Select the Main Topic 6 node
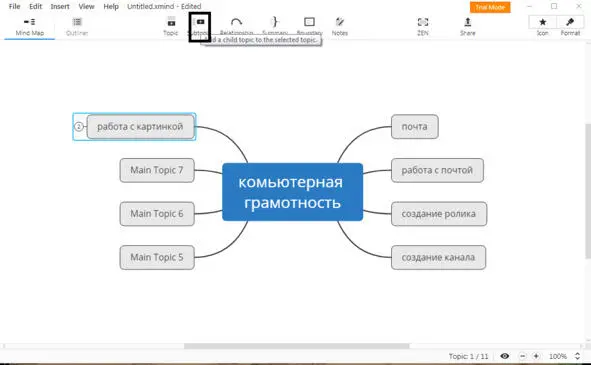Screen dimensions: 591x365 click(x=157, y=214)
